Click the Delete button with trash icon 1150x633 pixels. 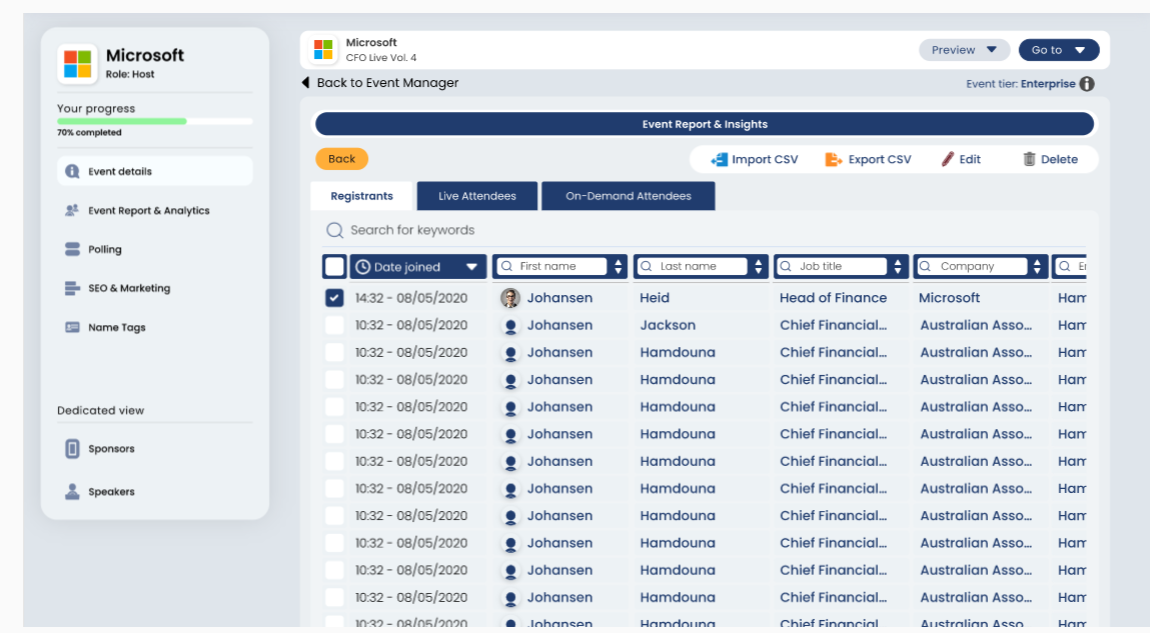pos(1050,159)
